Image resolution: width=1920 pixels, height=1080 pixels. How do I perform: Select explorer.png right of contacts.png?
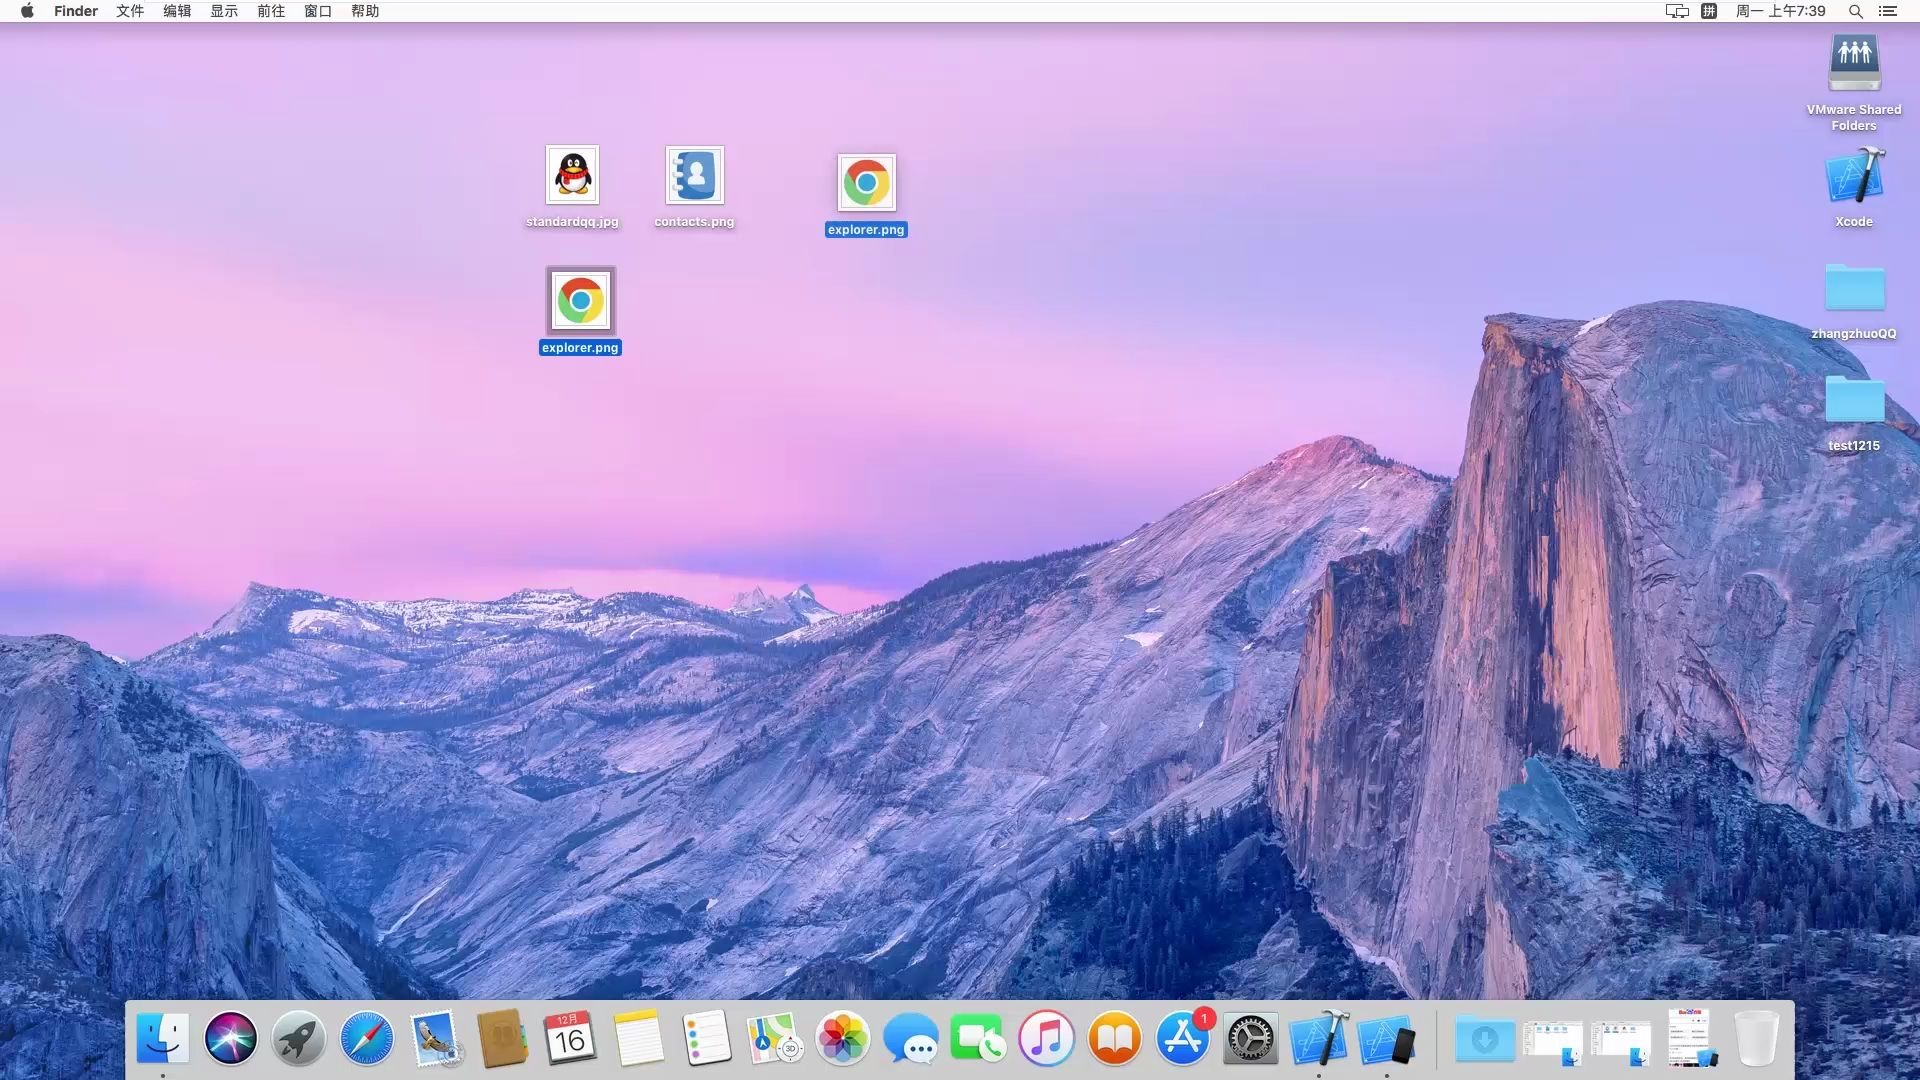[x=866, y=195]
